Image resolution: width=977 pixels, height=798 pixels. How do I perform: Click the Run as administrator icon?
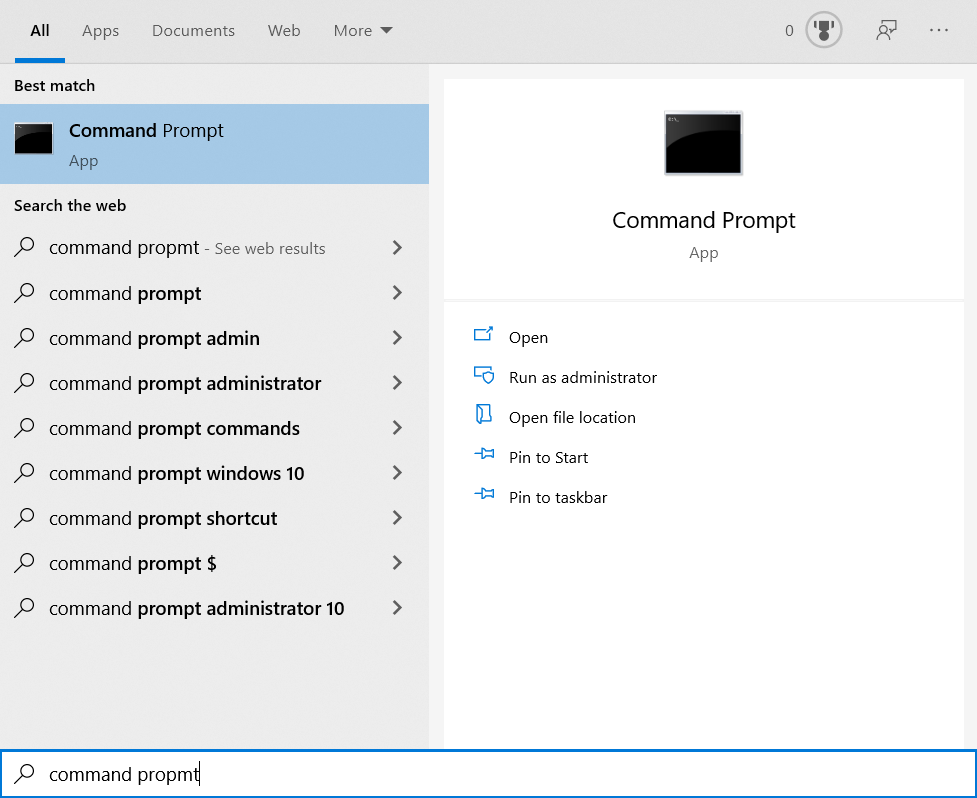pyautogui.click(x=484, y=376)
